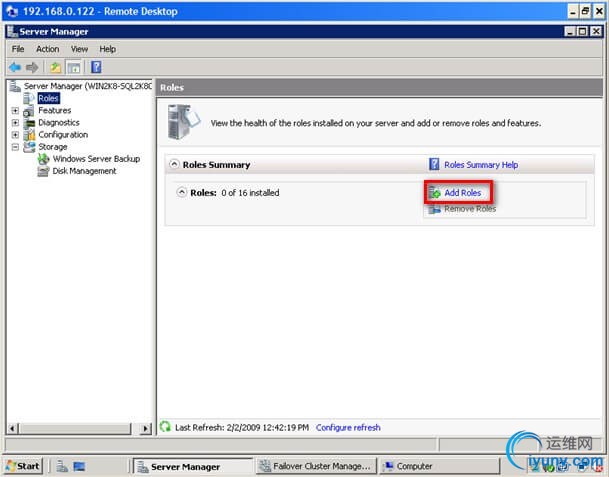Toggle the Show/Hide console tree toolbar icon
This screenshot has height=477, width=609.
[x=74, y=67]
